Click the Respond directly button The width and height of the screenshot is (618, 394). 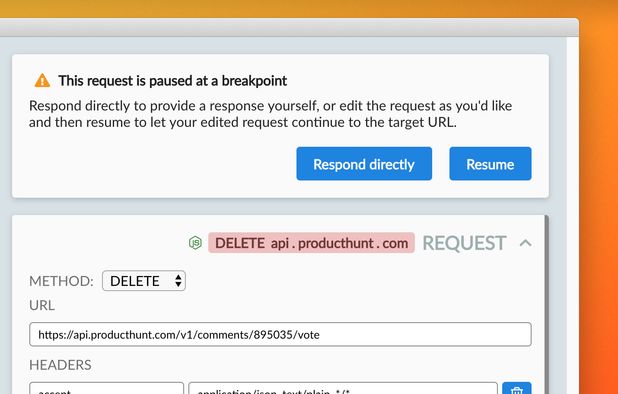[364, 164]
